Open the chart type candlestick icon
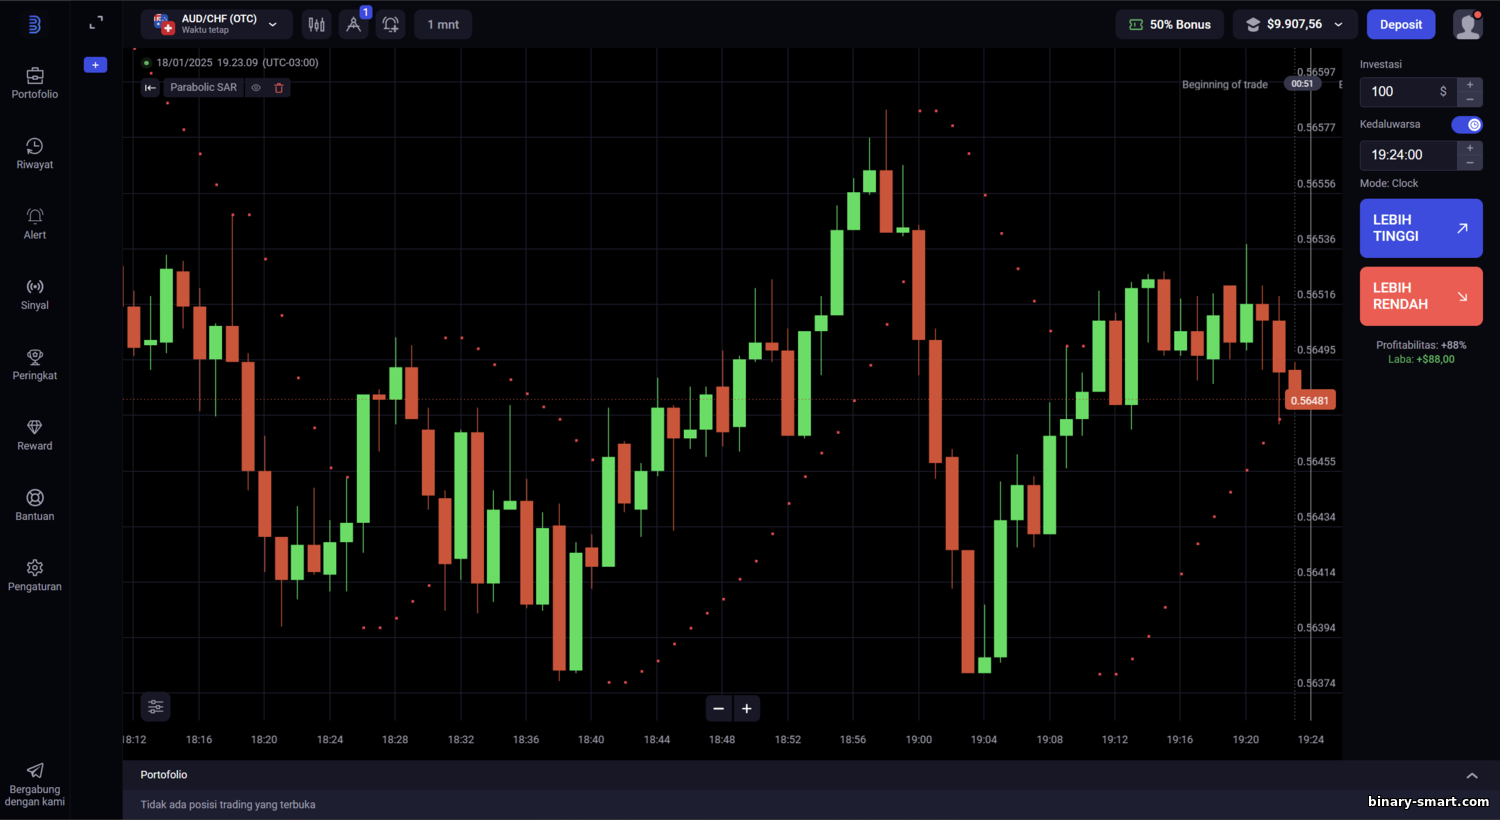Viewport: 1500px width, 820px height. pyautogui.click(x=316, y=25)
